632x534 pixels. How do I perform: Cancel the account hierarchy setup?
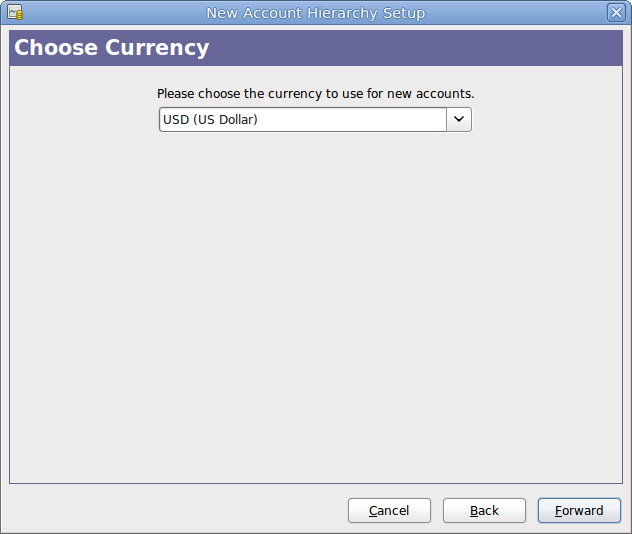389,511
